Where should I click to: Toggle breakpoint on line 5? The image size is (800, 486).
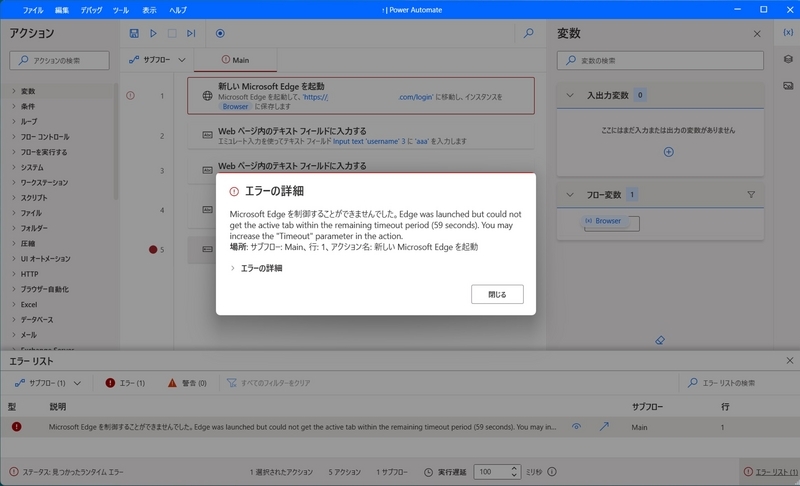[x=153, y=249]
